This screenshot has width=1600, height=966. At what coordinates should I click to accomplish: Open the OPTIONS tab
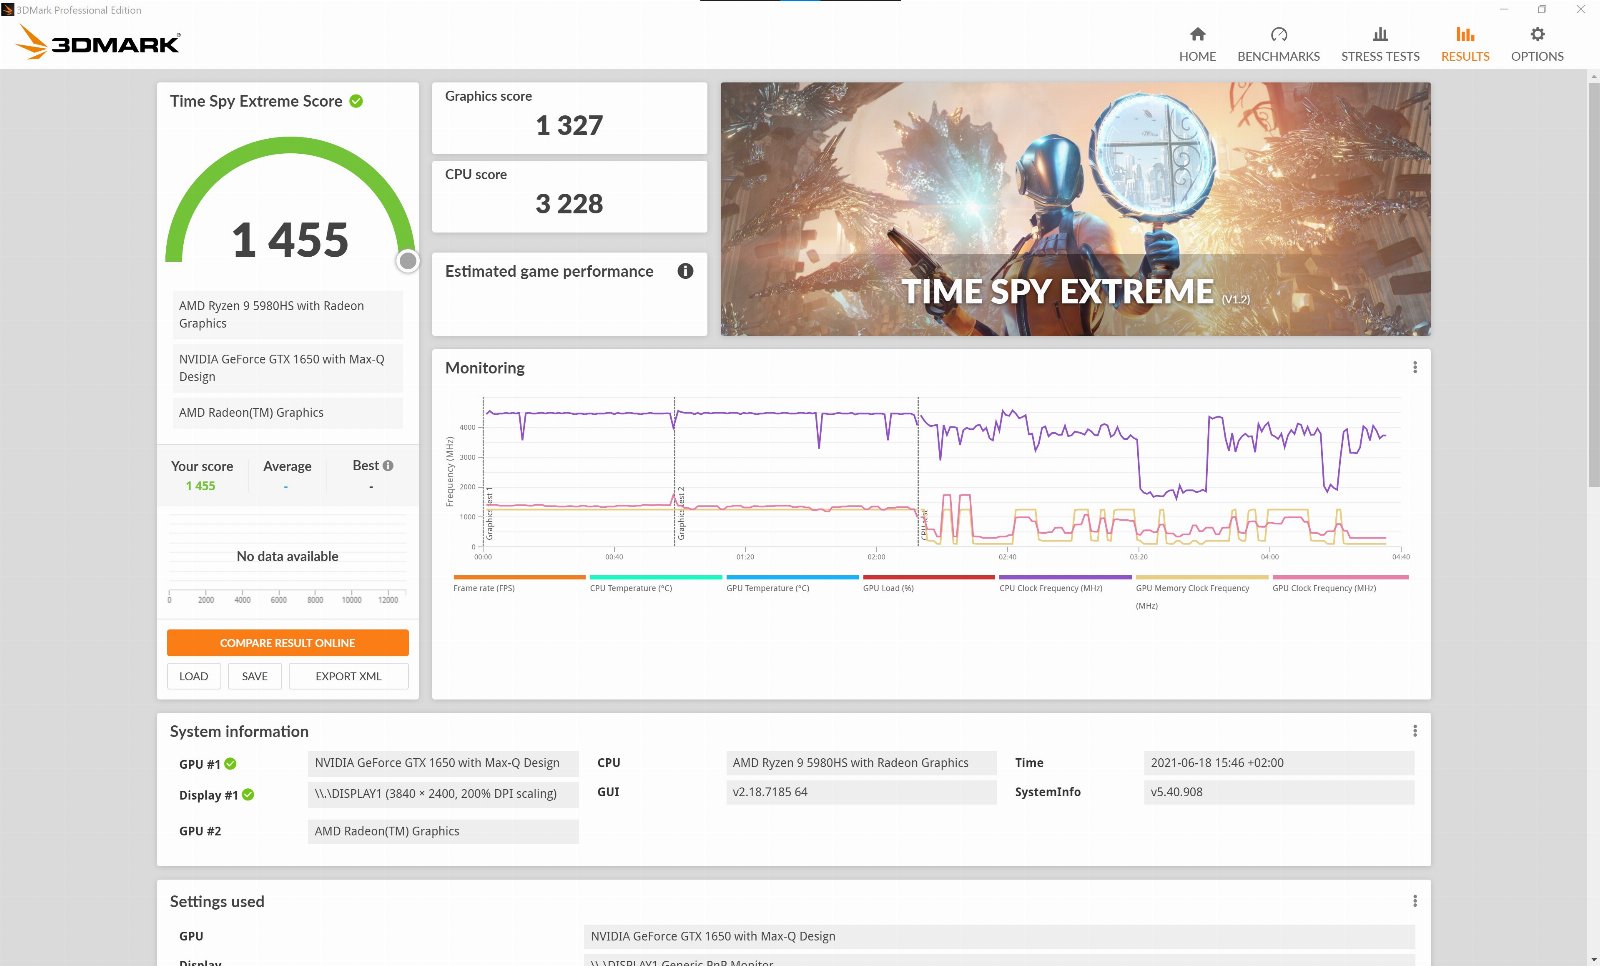[1537, 44]
